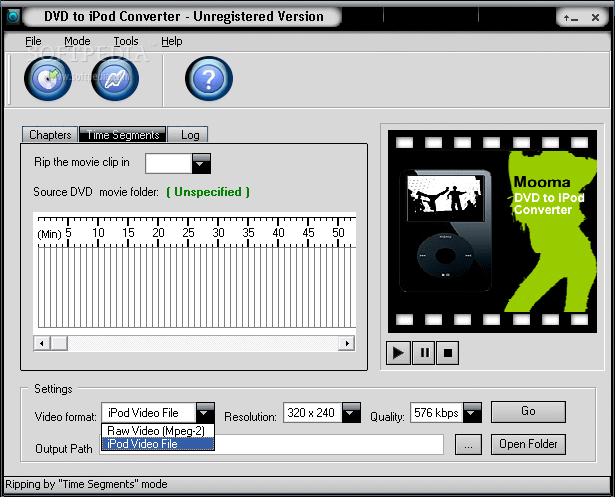Open the Tools menu
This screenshot has height=497, width=615.
126,41
